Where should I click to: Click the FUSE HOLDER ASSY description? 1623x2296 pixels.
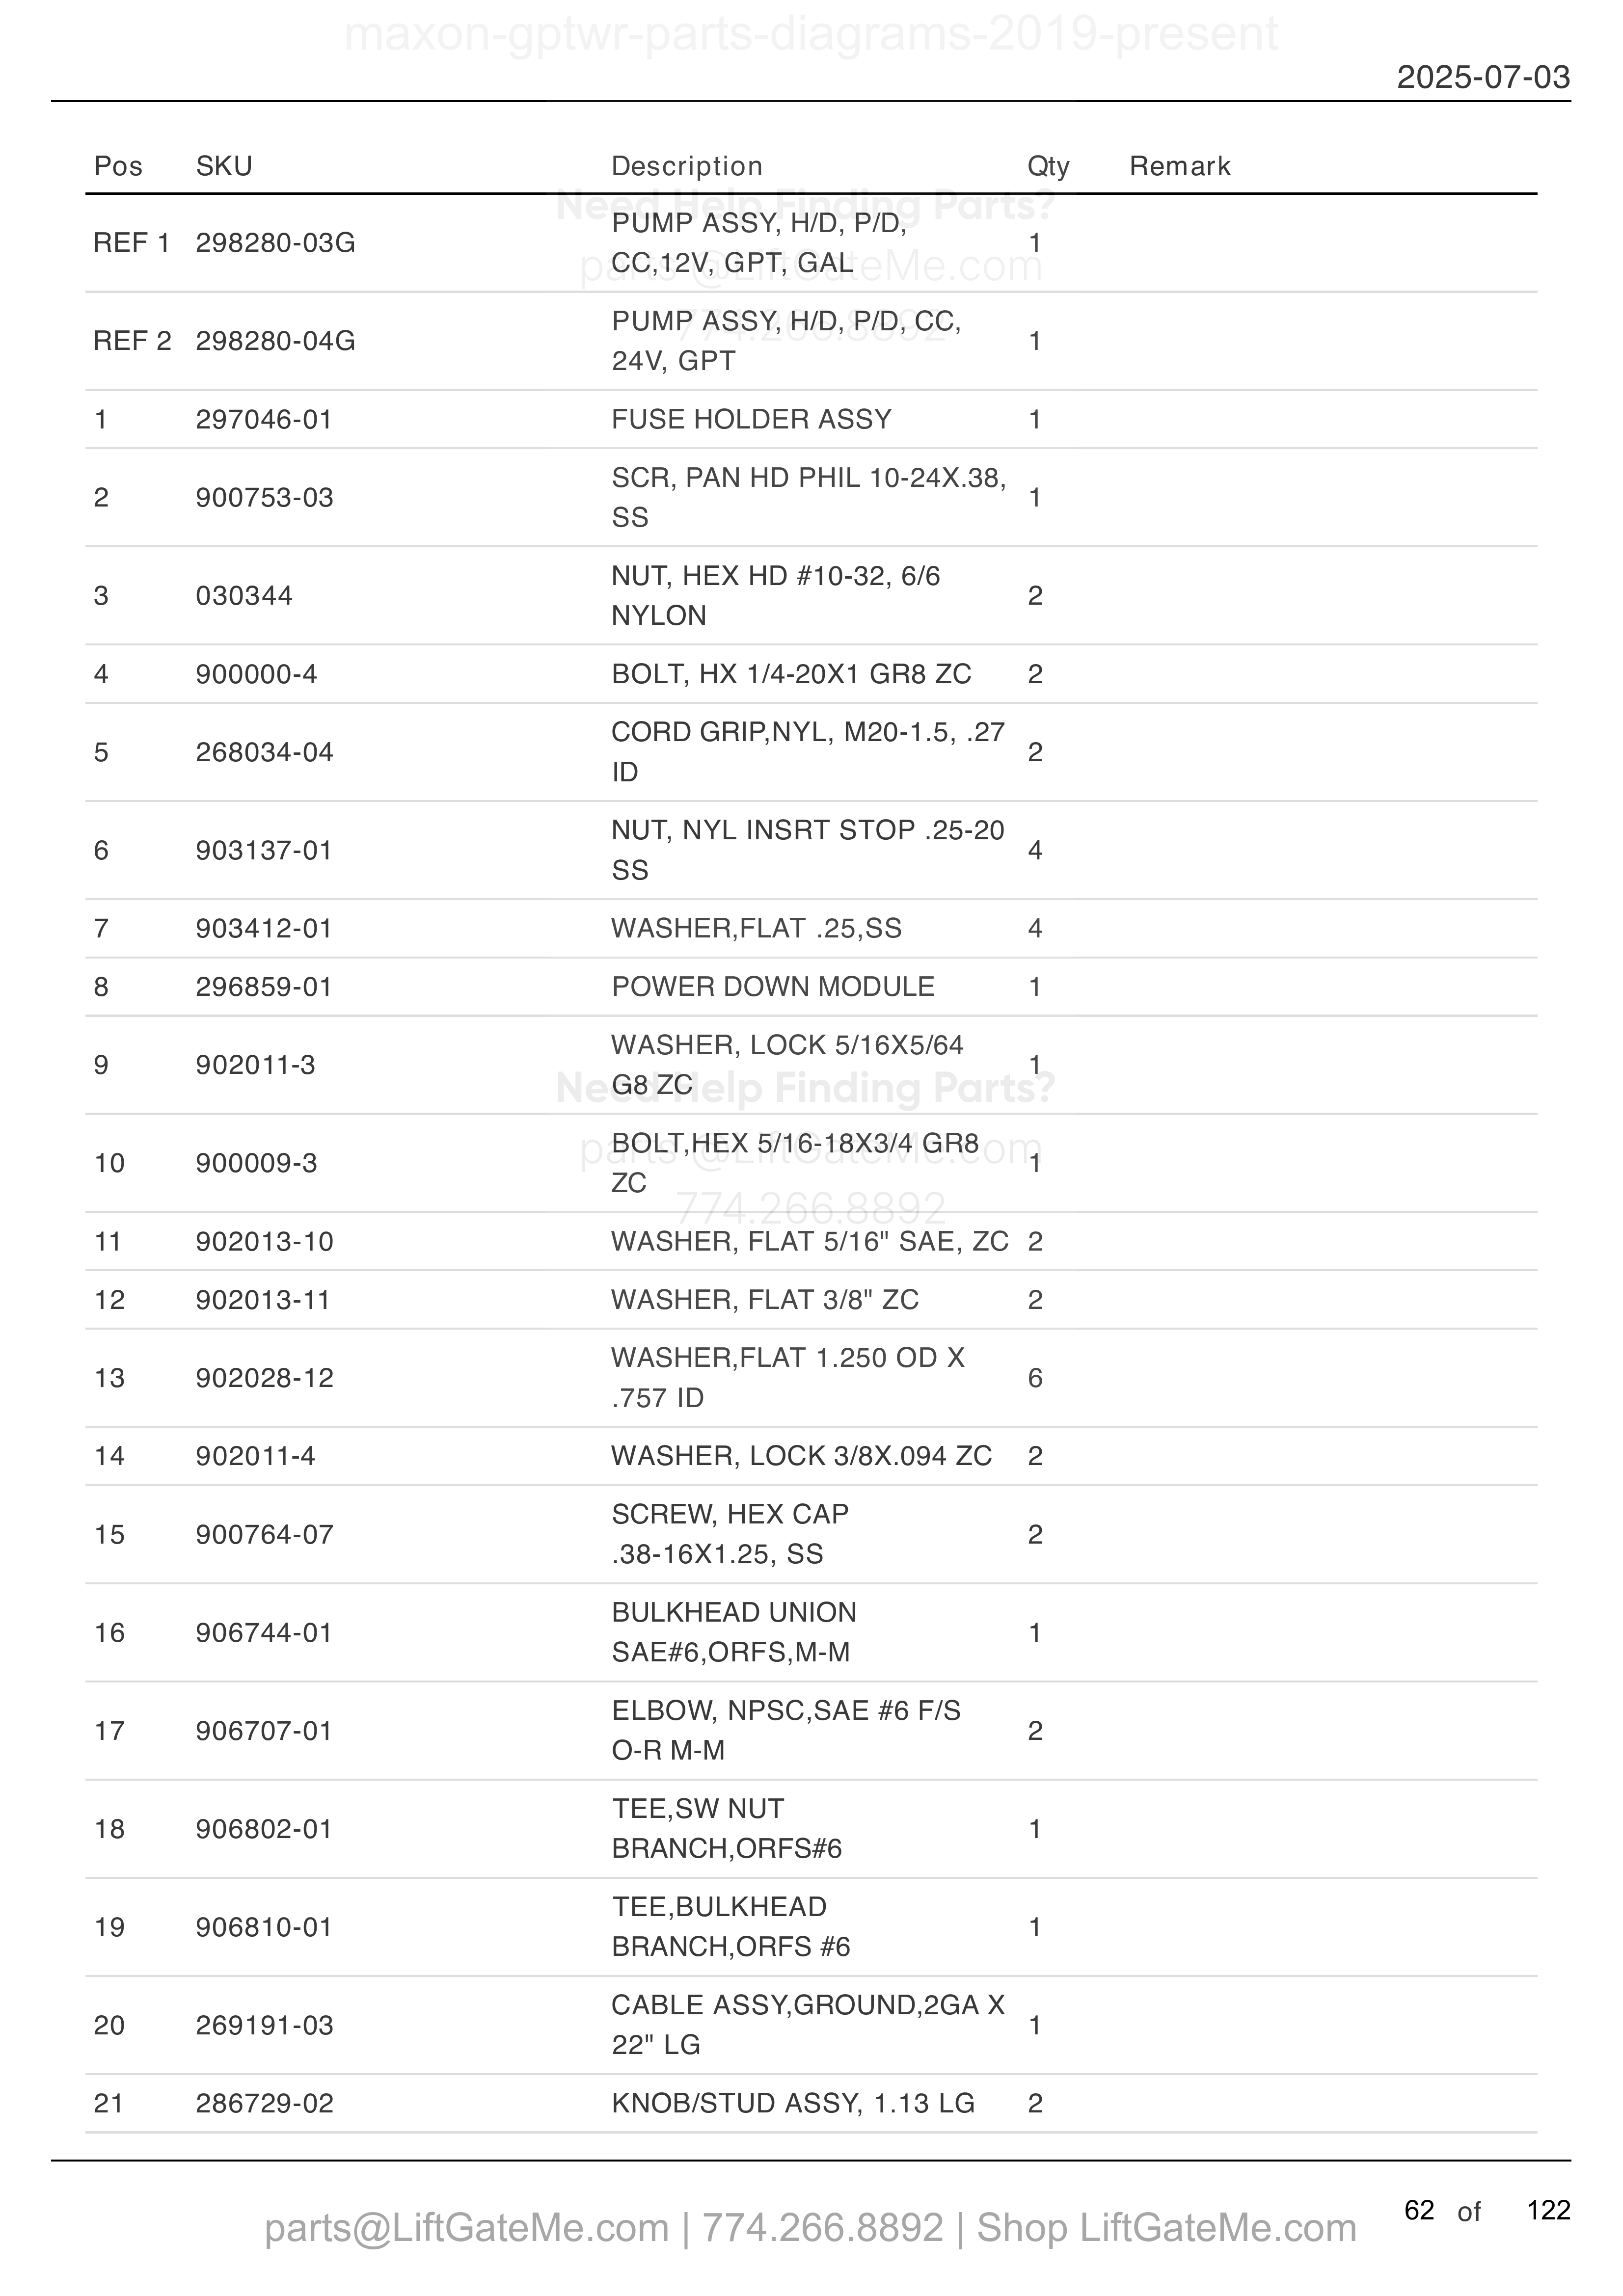click(x=751, y=419)
